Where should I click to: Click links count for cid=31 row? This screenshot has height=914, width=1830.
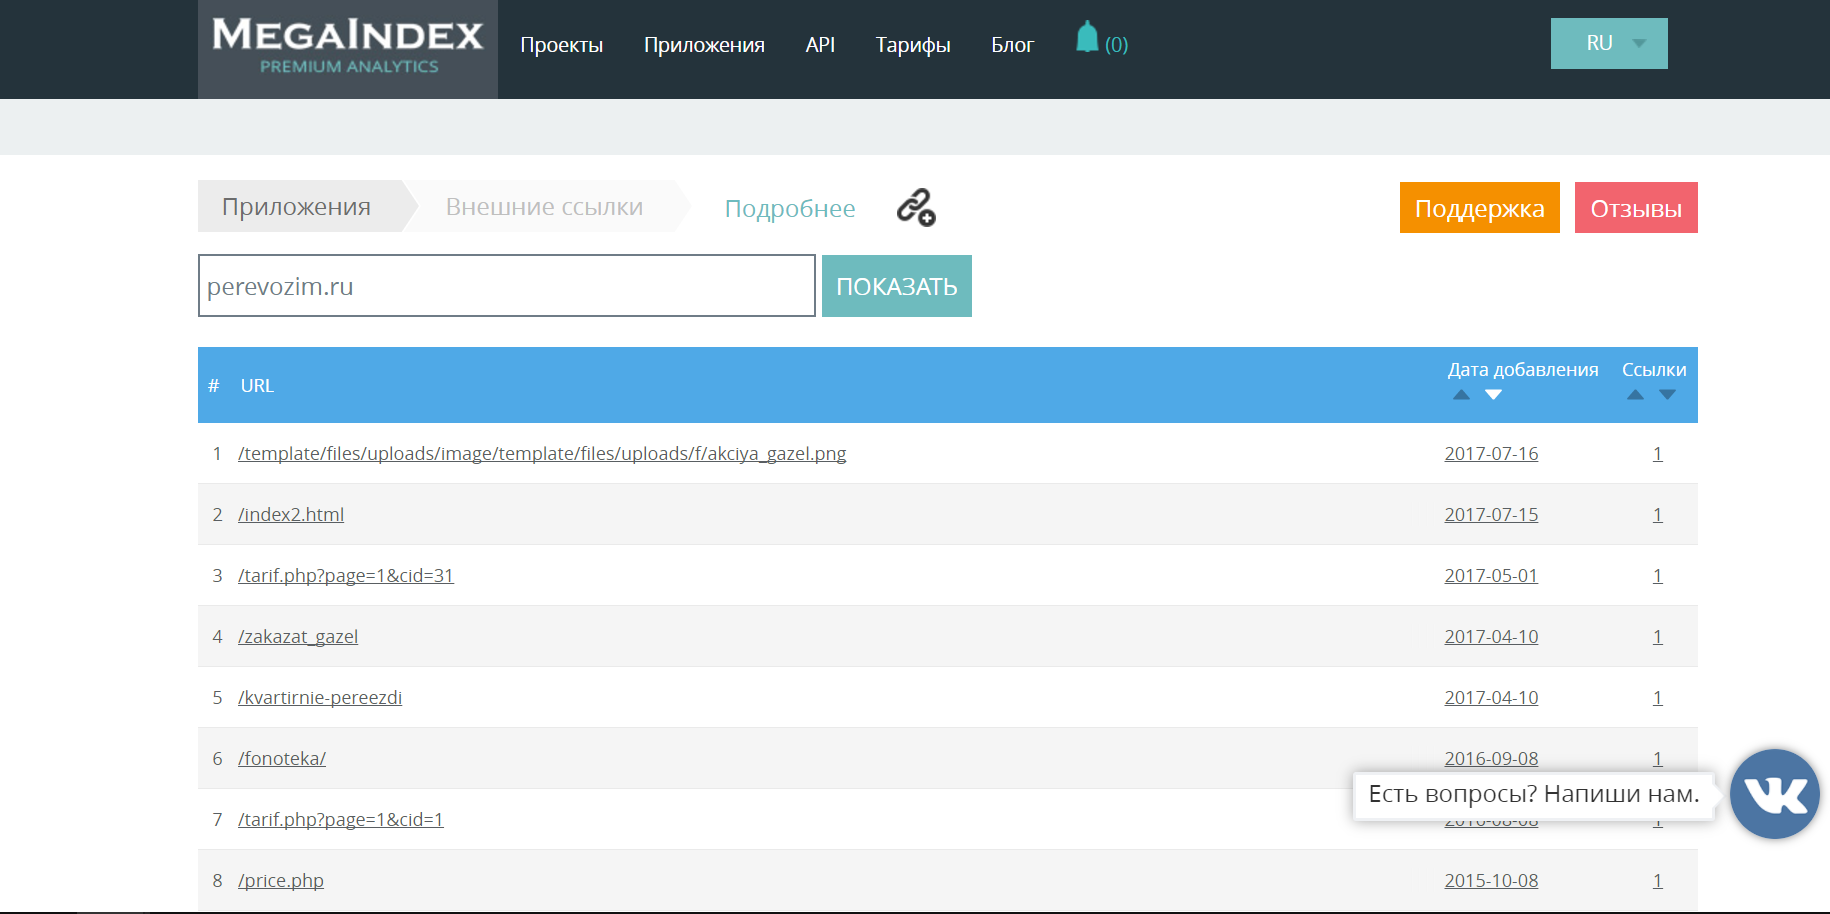click(1657, 576)
